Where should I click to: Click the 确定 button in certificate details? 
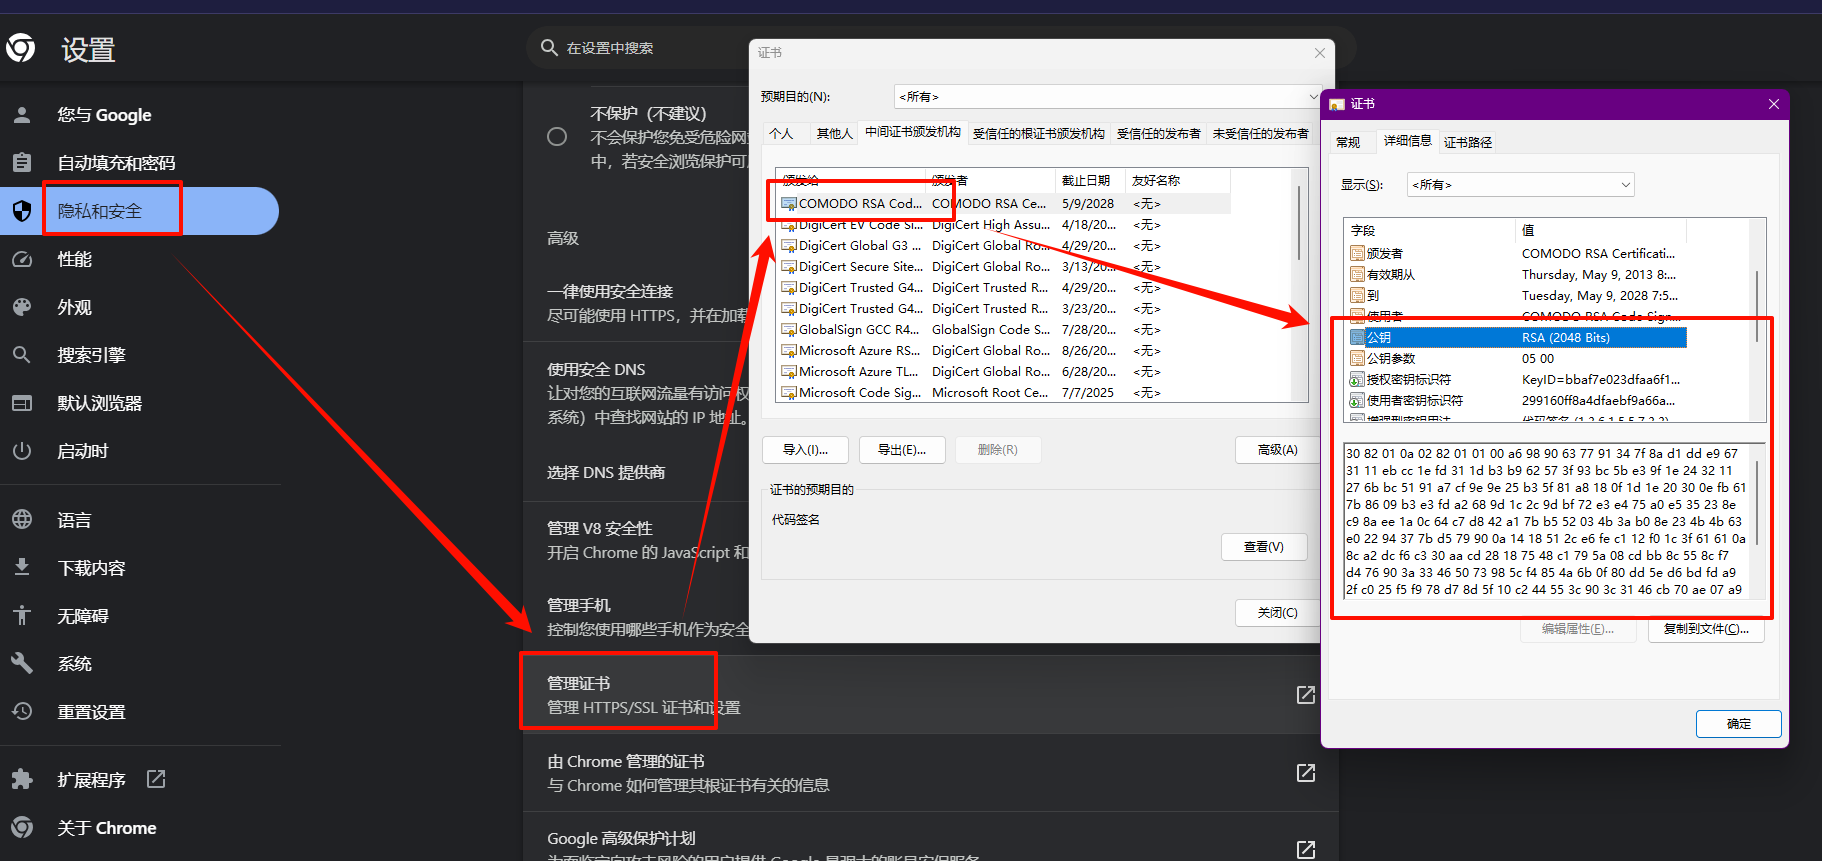[x=1738, y=724]
